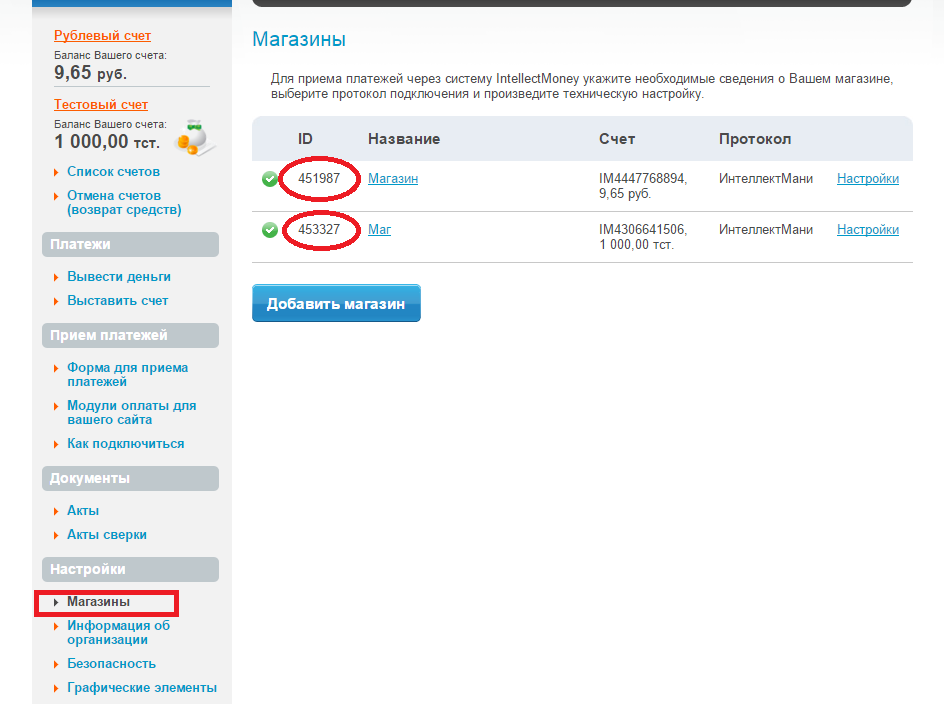
Task: Open Графические элементы settings
Action: click(141, 688)
